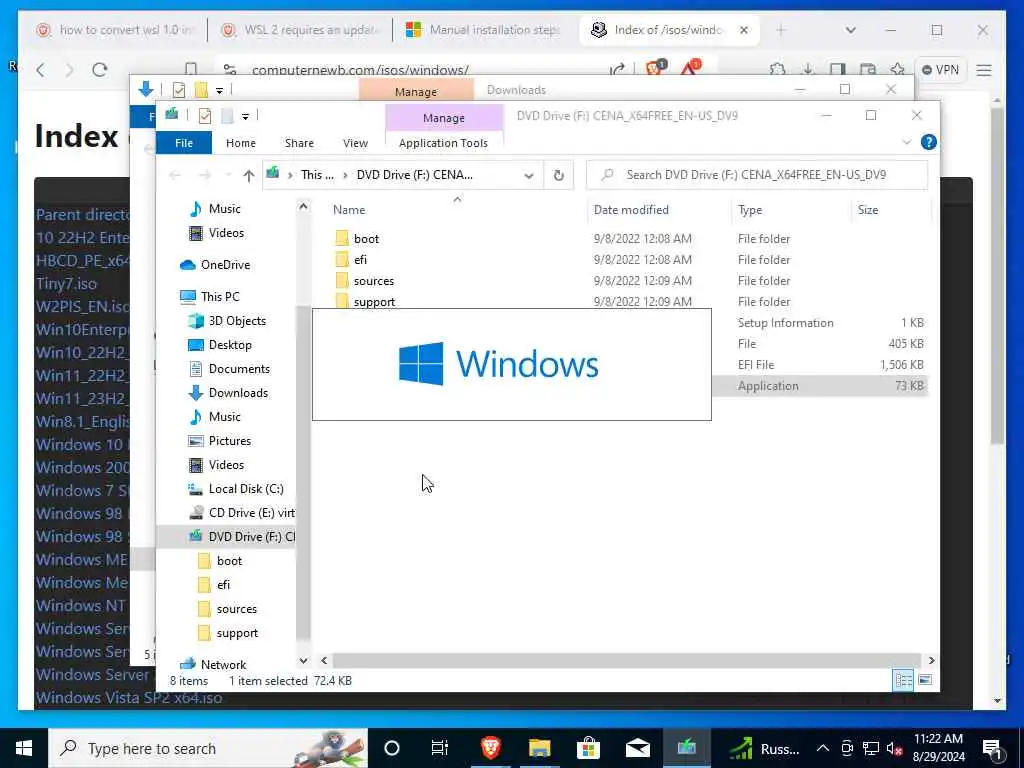Reload the browser page

point(99,70)
